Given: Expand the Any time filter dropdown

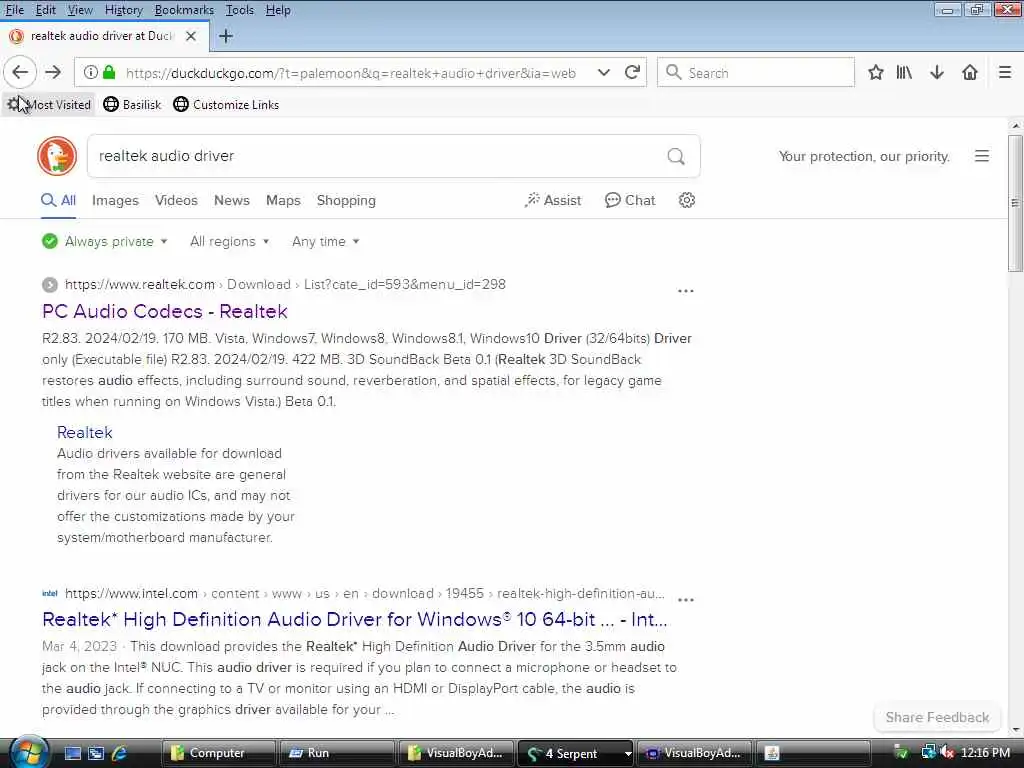Looking at the screenshot, I should click(x=325, y=242).
